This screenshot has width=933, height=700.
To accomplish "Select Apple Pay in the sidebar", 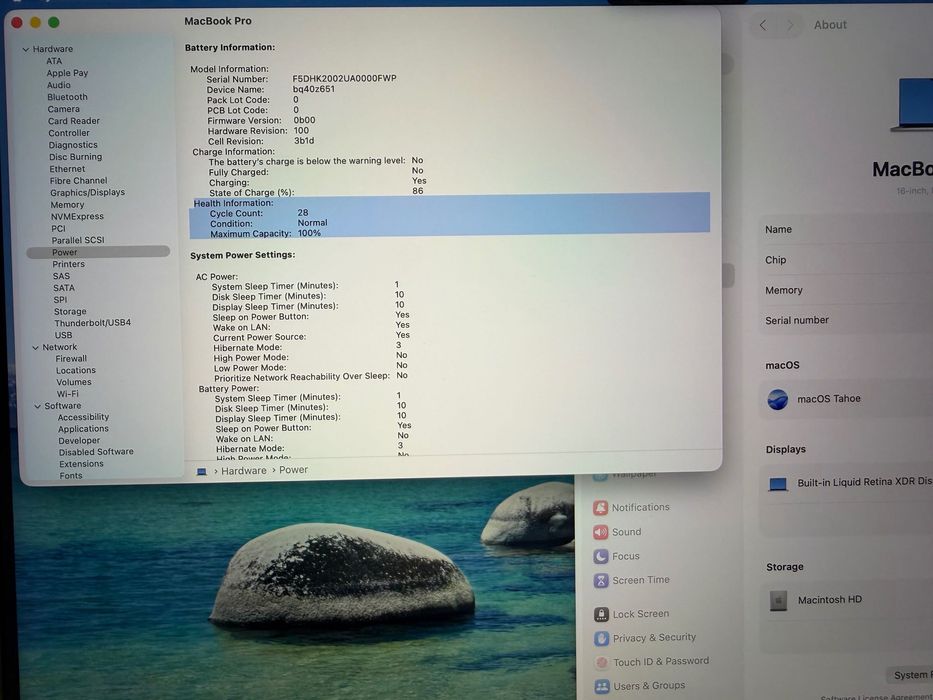I will point(67,73).
